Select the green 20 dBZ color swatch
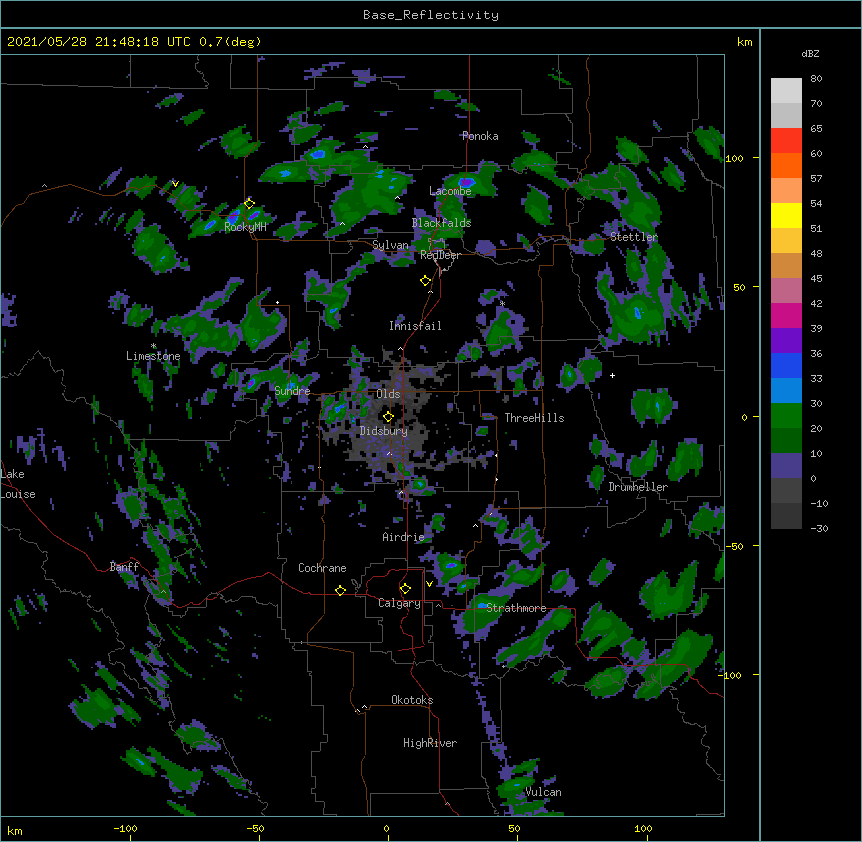The image size is (862, 842). [786, 416]
